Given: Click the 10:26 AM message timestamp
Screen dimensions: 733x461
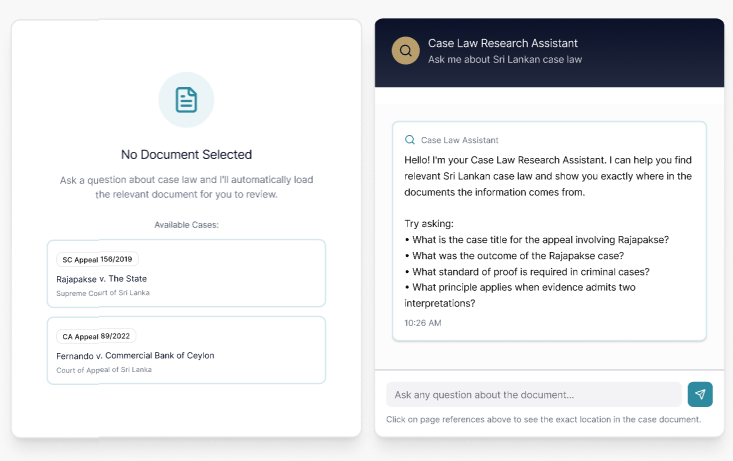Looking at the screenshot, I should (x=422, y=323).
